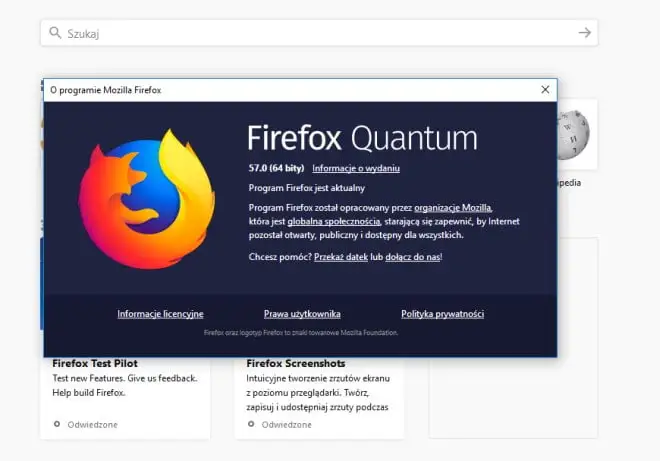Open Prawa użytkownika link

coord(302,314)
